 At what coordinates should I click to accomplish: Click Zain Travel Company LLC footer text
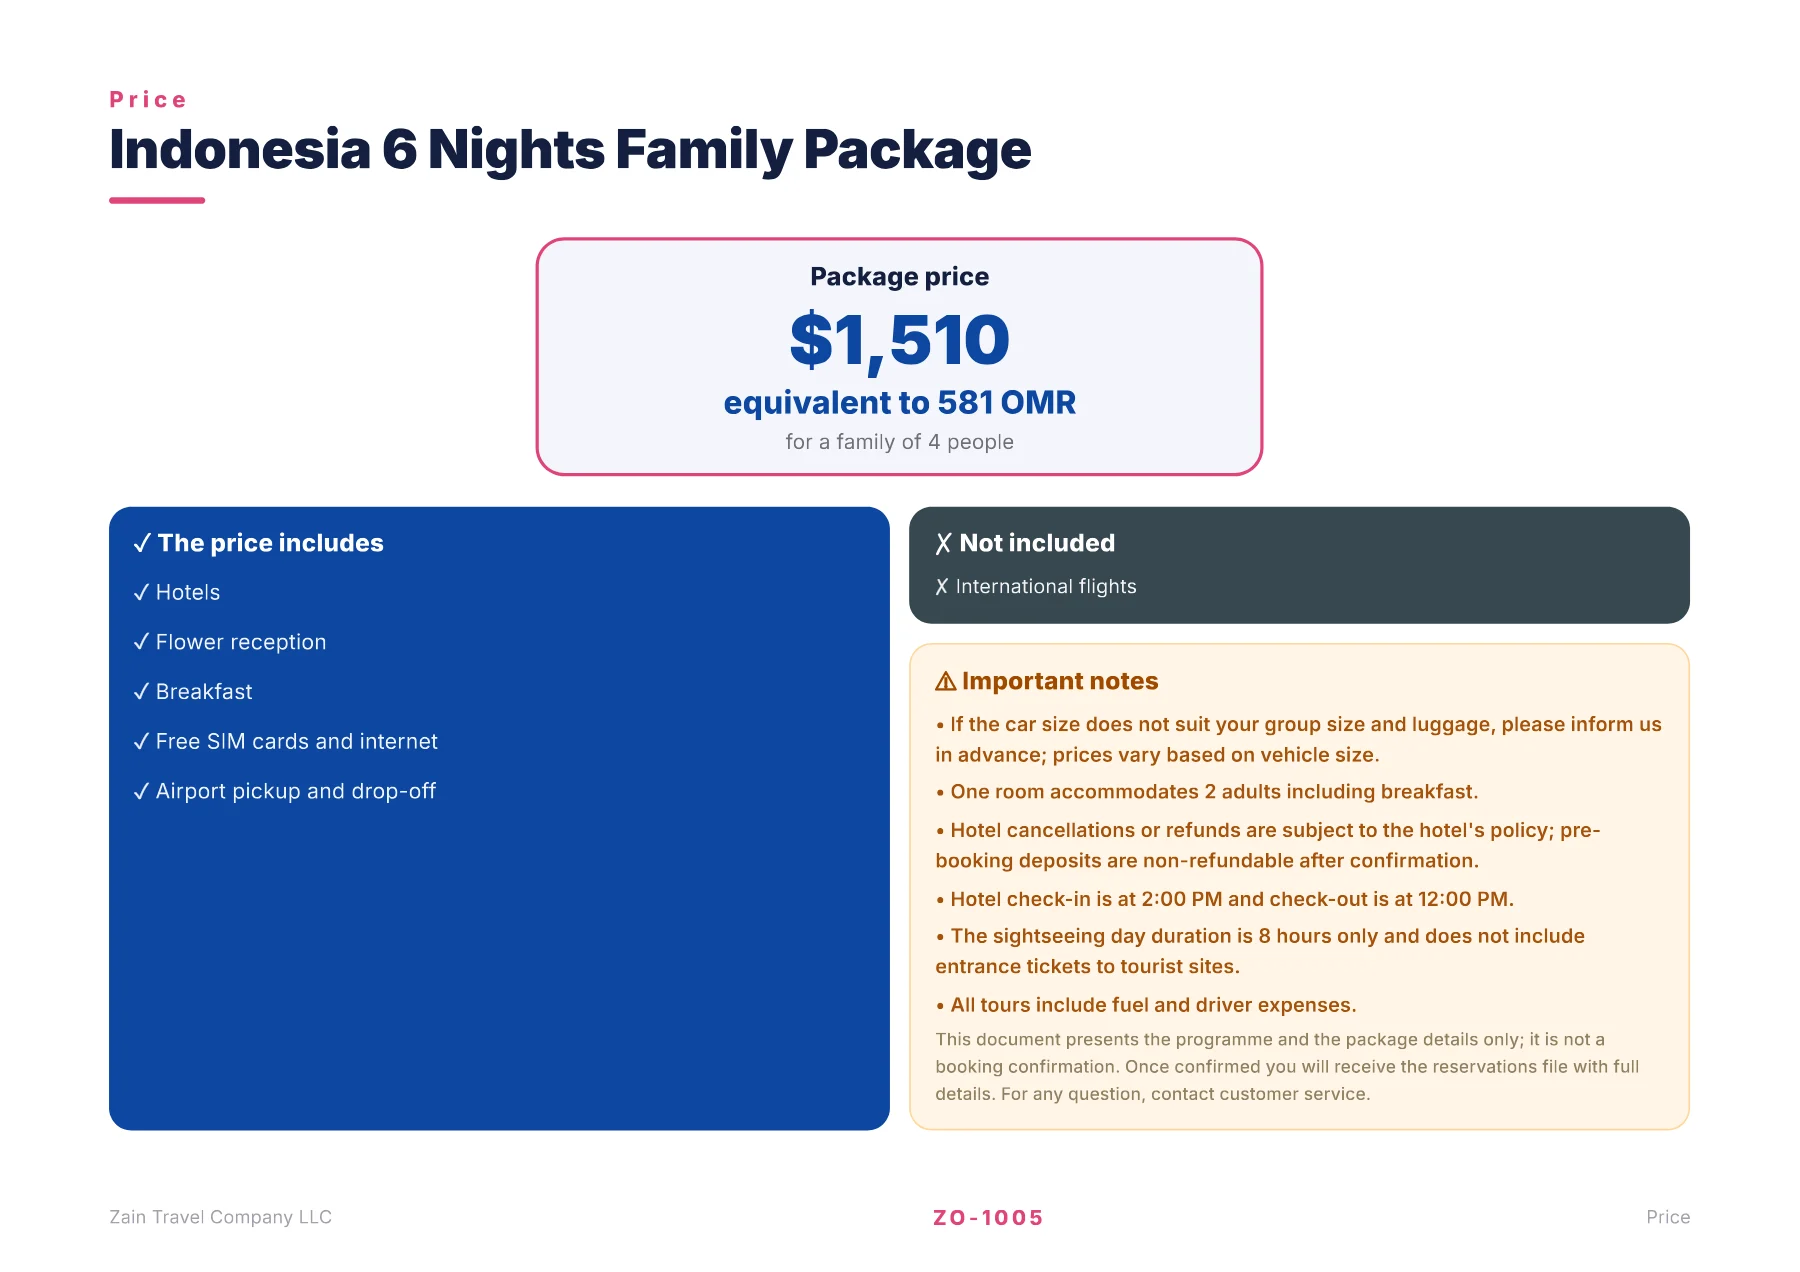click(x=220, y=1217)
